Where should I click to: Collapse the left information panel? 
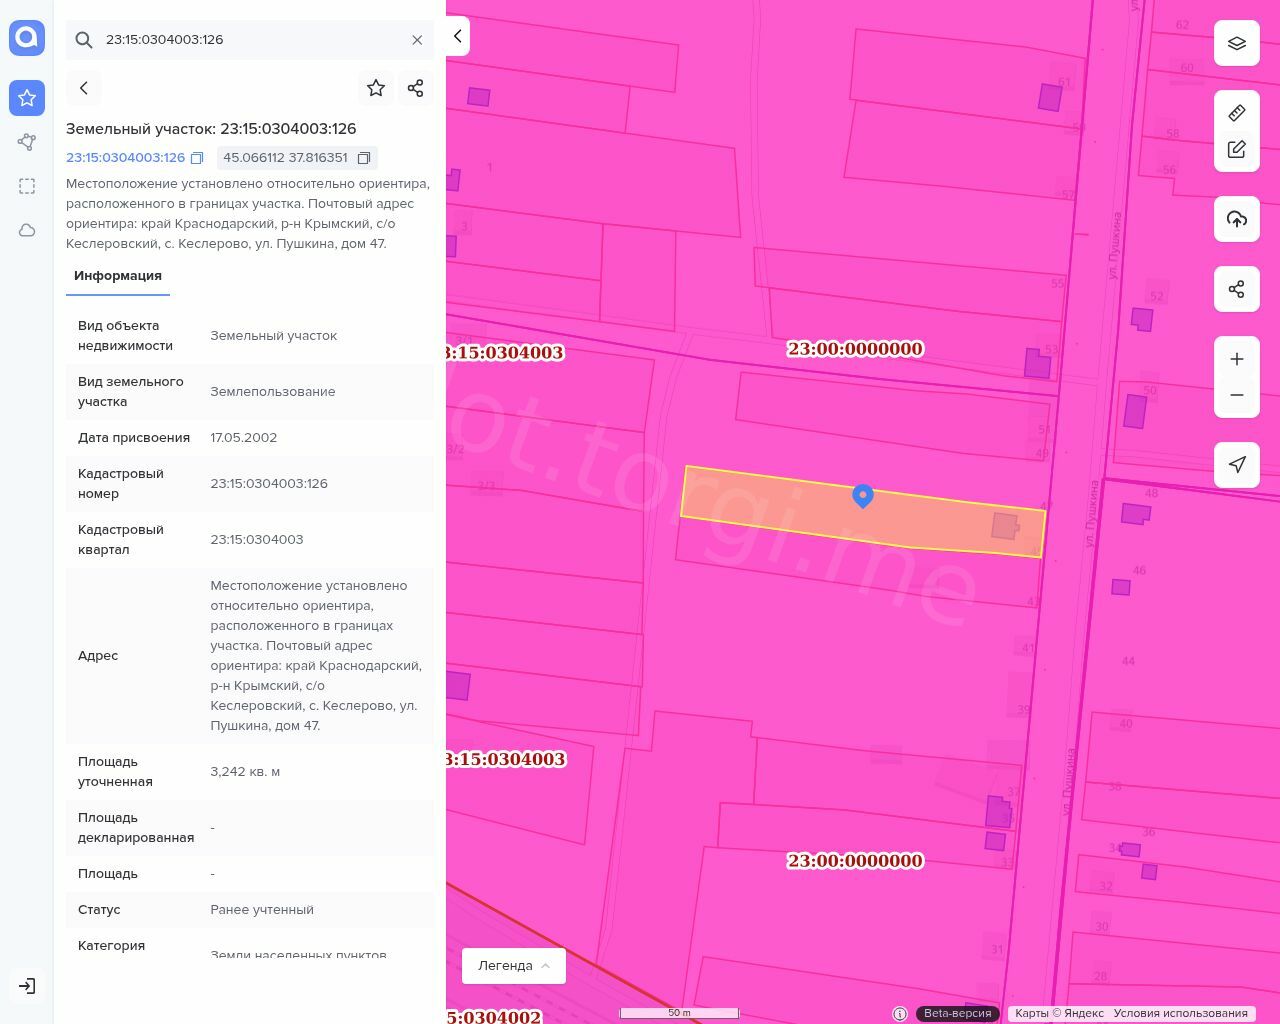tap(457, 36)
